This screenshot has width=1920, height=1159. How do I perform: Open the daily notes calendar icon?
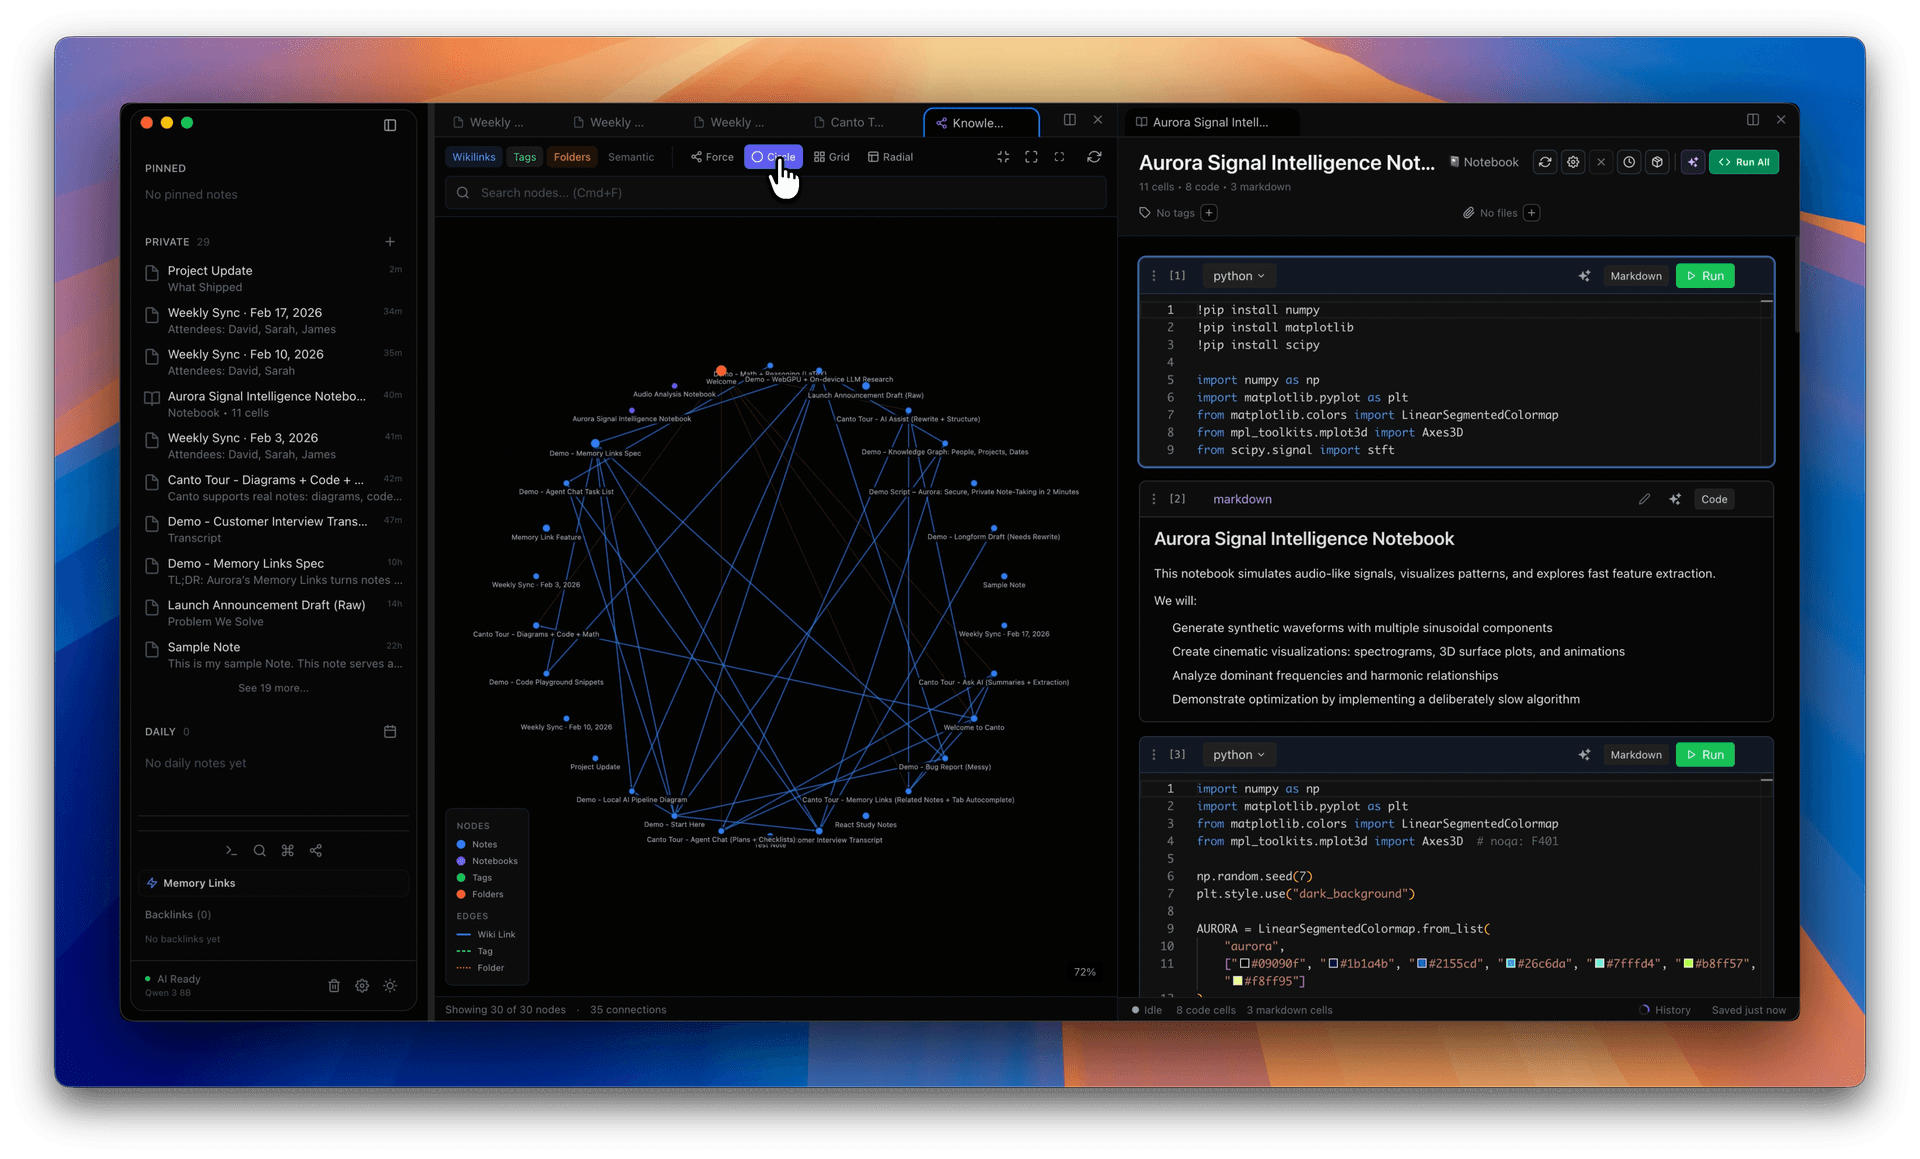point(390,732)
